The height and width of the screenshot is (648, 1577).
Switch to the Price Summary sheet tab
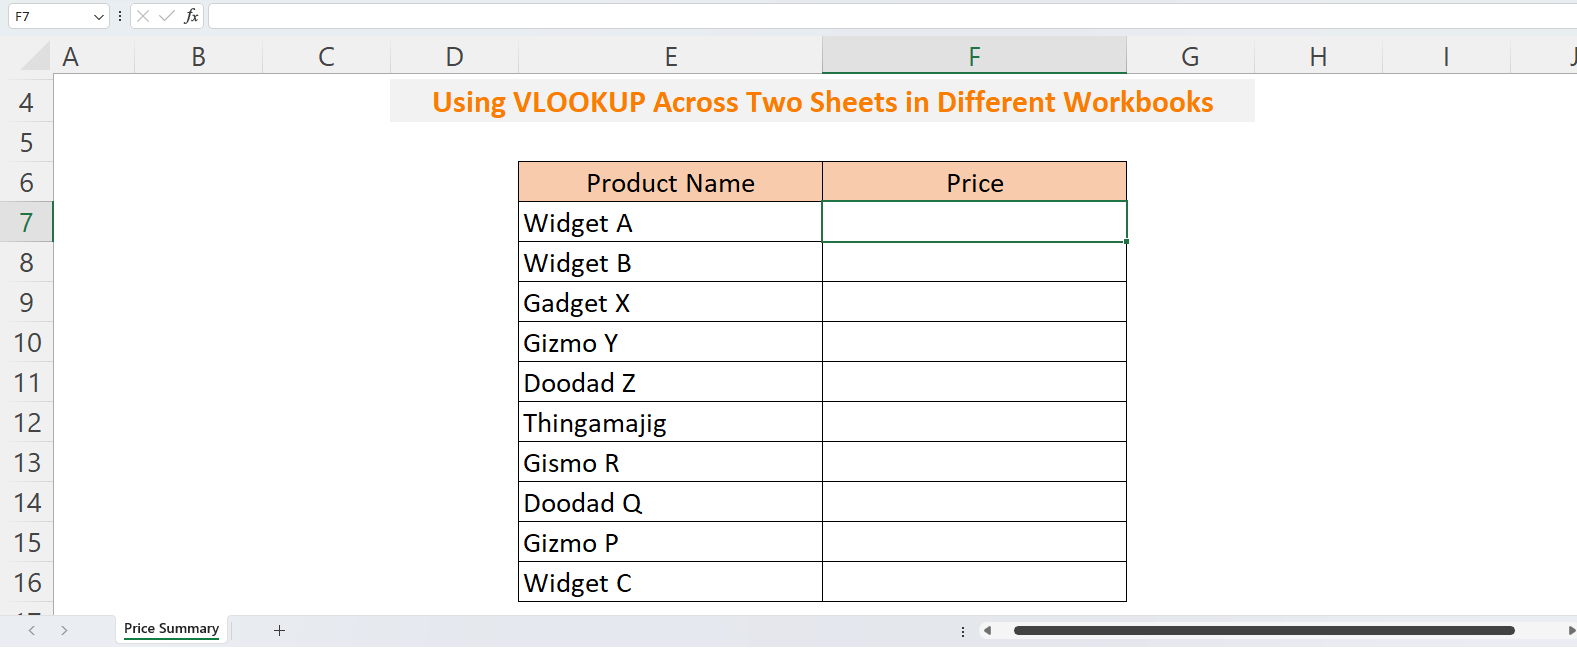(x=170, y=629)
